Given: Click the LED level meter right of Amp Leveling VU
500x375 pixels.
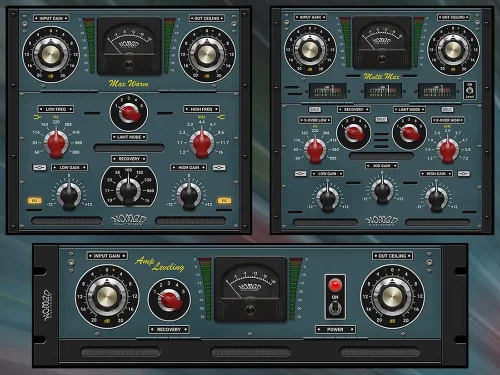Looking at the screenshot, I should 295,289.
